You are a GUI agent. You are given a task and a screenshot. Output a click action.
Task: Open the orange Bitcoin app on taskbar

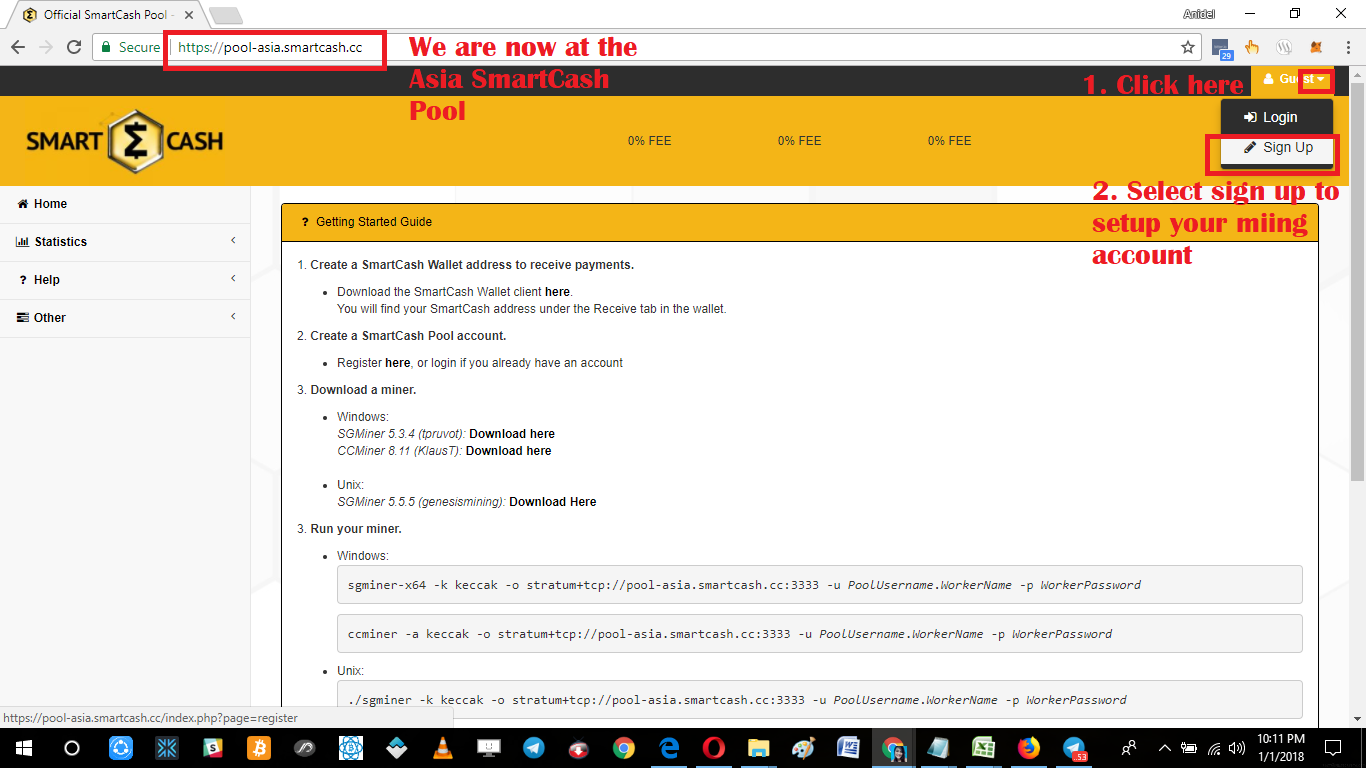click(259, 747)
